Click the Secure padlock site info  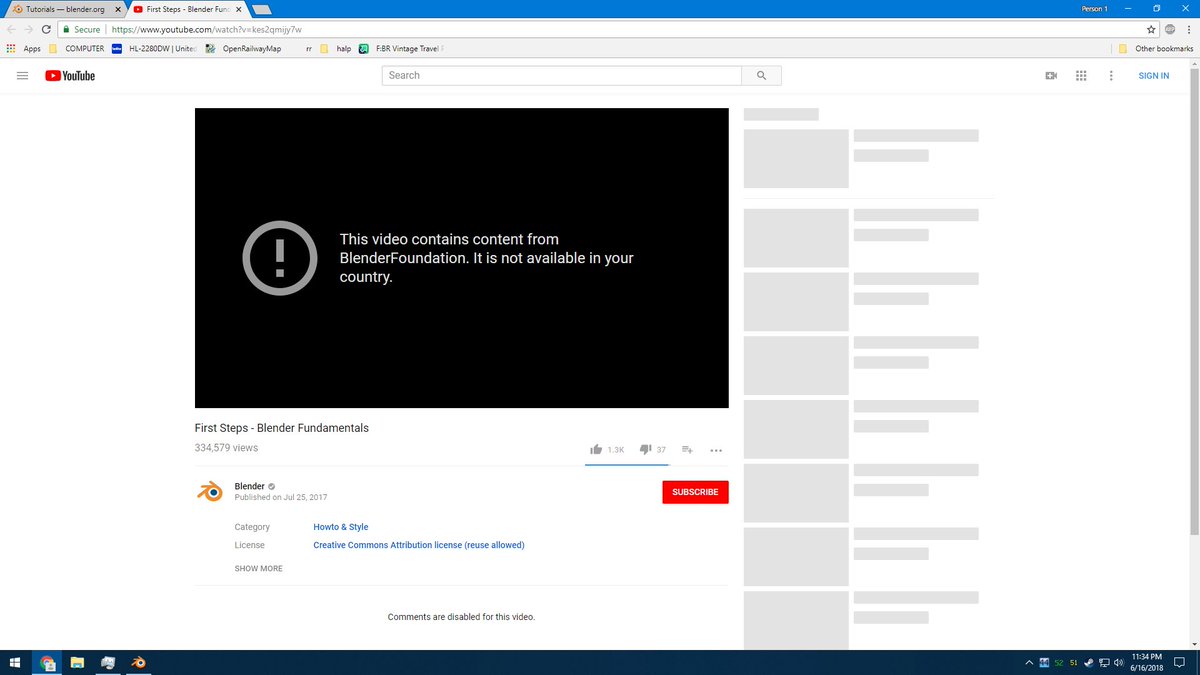(x=82, y=29)
